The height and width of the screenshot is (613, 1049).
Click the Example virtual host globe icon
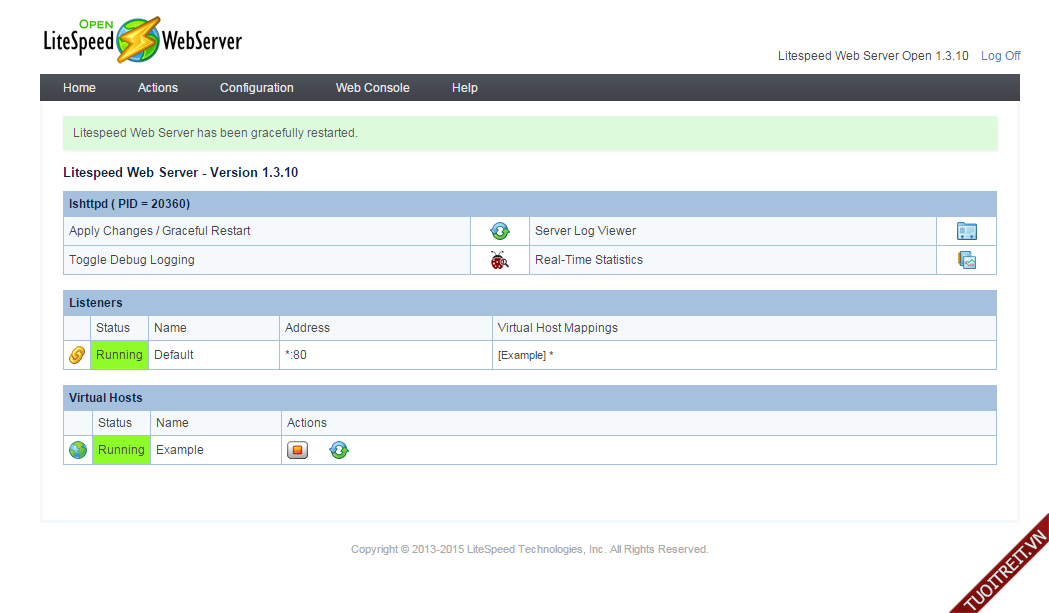(78, 450)
